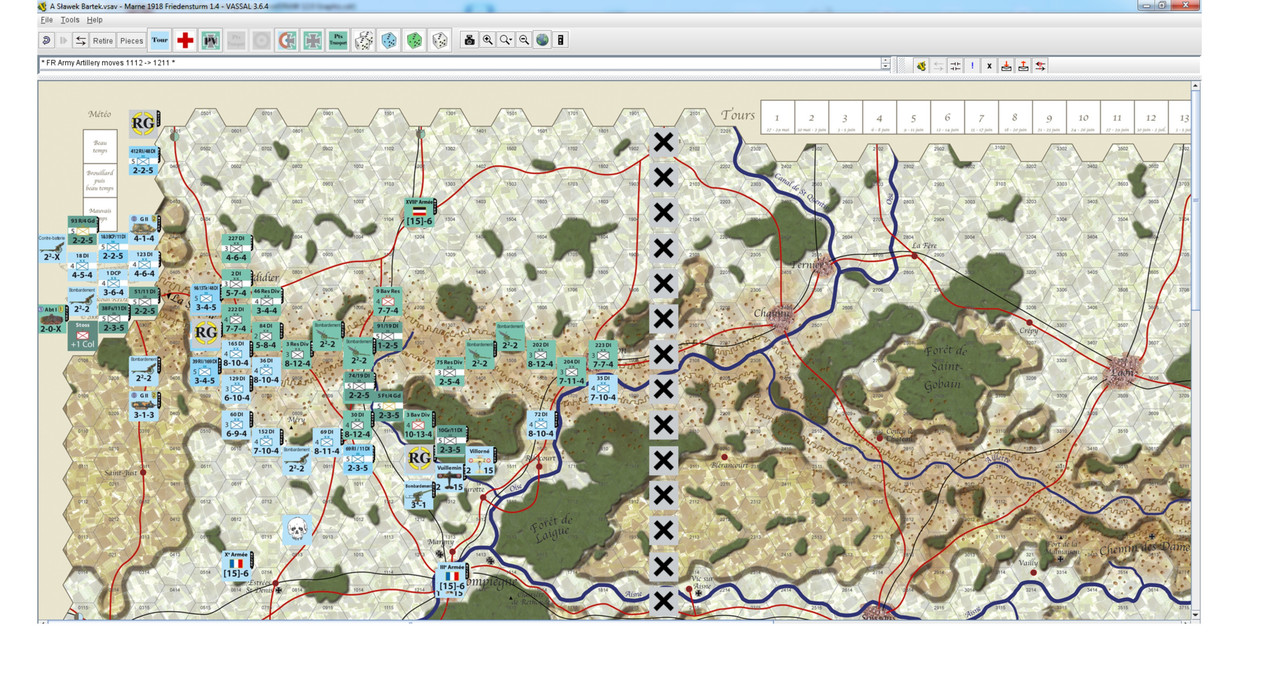This screenshot has width=1280, height=693.
Task: Click the red down-arrow tray icon
Action: 1006,66
